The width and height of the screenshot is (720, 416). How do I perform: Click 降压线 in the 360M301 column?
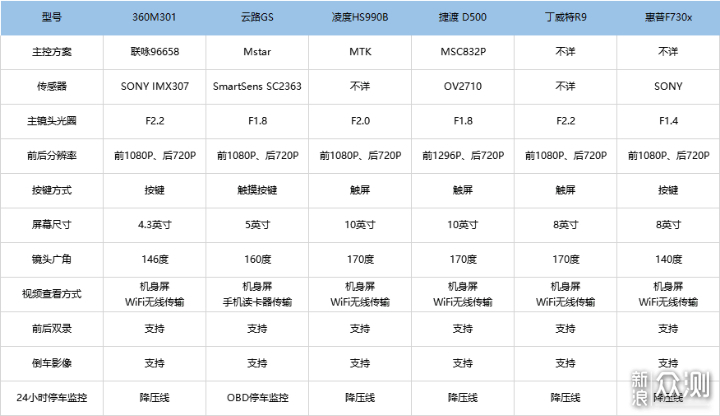point(154,398)
